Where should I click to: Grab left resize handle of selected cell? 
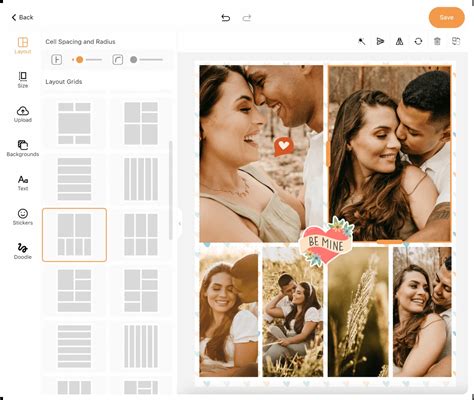(328, 154)
